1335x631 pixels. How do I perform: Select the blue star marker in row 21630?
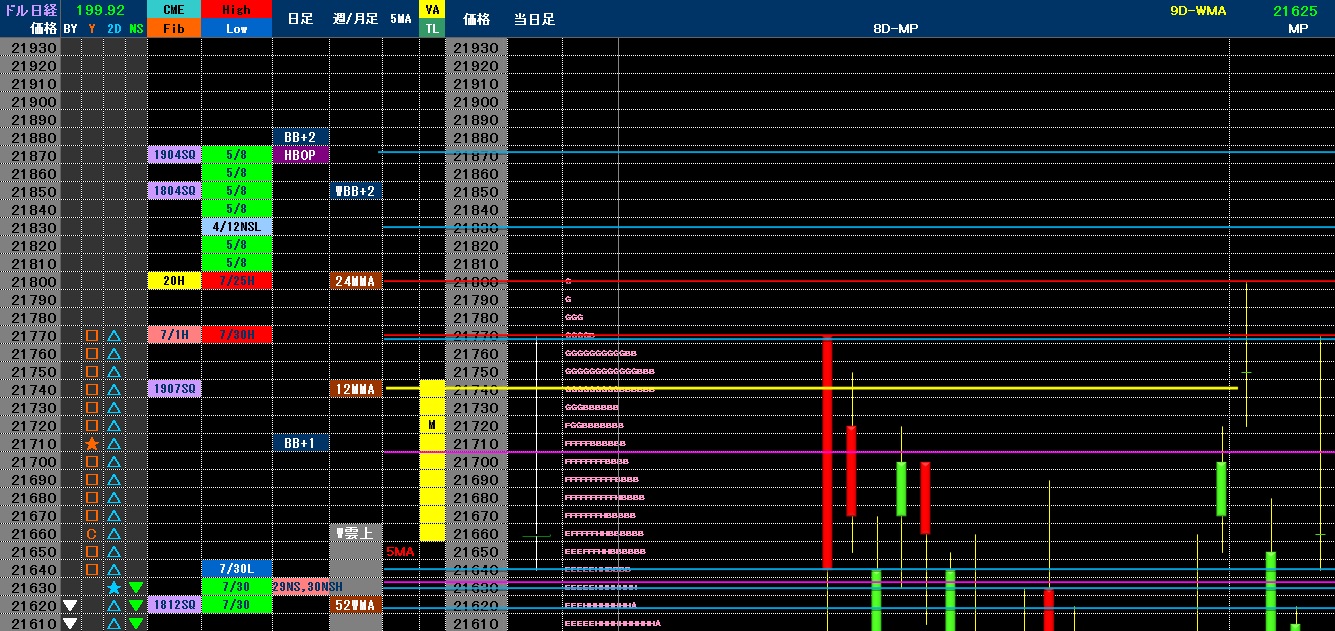(114, 587)
